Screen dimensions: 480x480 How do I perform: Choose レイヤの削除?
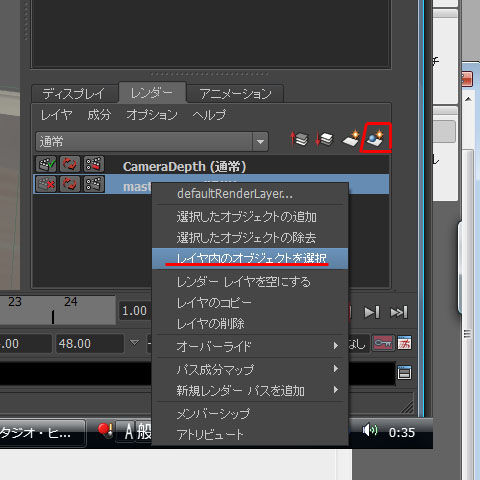coord(250,323)
